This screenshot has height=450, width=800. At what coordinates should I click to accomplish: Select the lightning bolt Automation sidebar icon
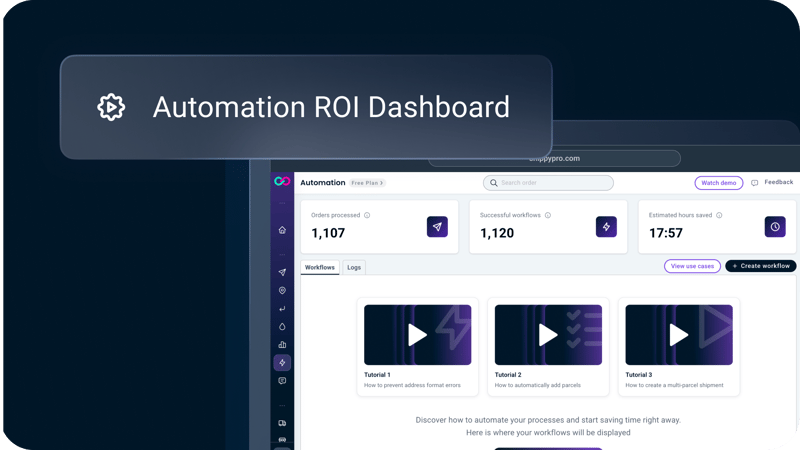point(282,363)
